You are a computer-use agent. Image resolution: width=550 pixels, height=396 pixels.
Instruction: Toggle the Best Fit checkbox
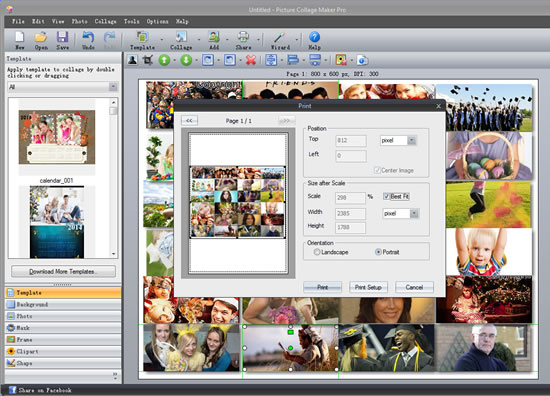[386, 196]
